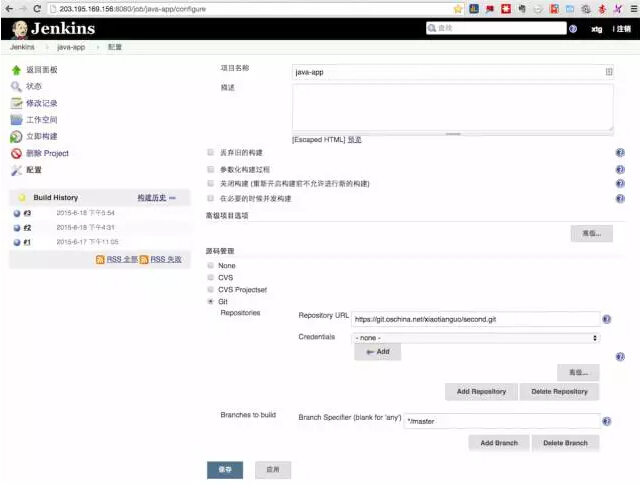Image resolution: width=640 pixels, height=486 pixels.
Task: Open the Credentials none dropdown
Action: click(x=476, y=338)
